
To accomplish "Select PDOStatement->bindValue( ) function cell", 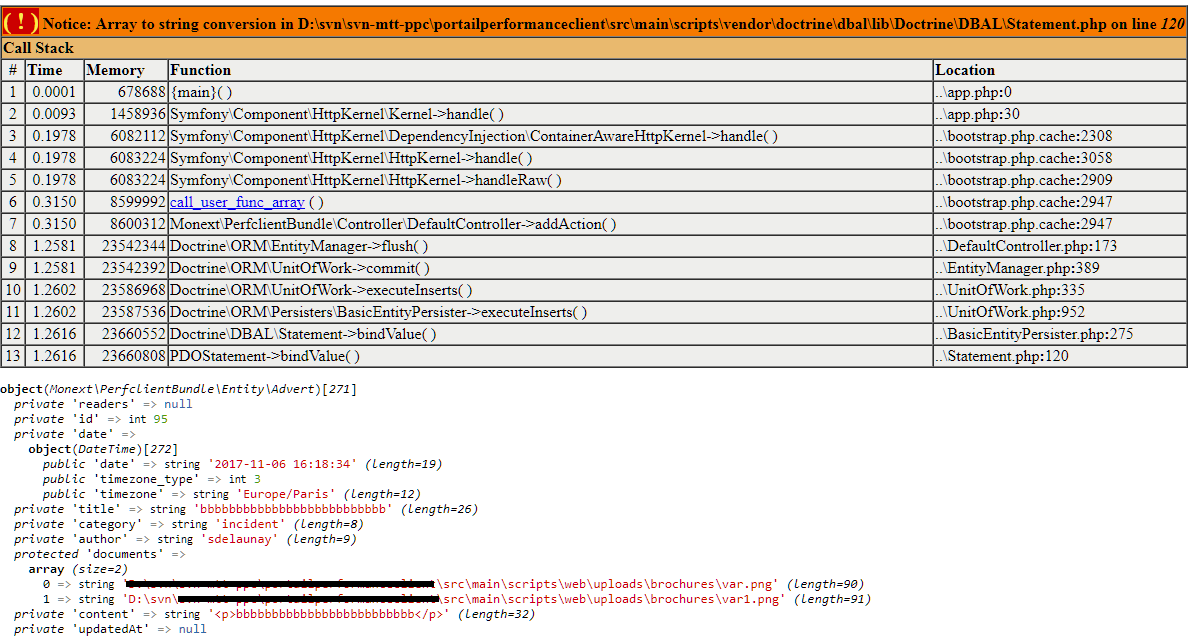I will [550, 357].
